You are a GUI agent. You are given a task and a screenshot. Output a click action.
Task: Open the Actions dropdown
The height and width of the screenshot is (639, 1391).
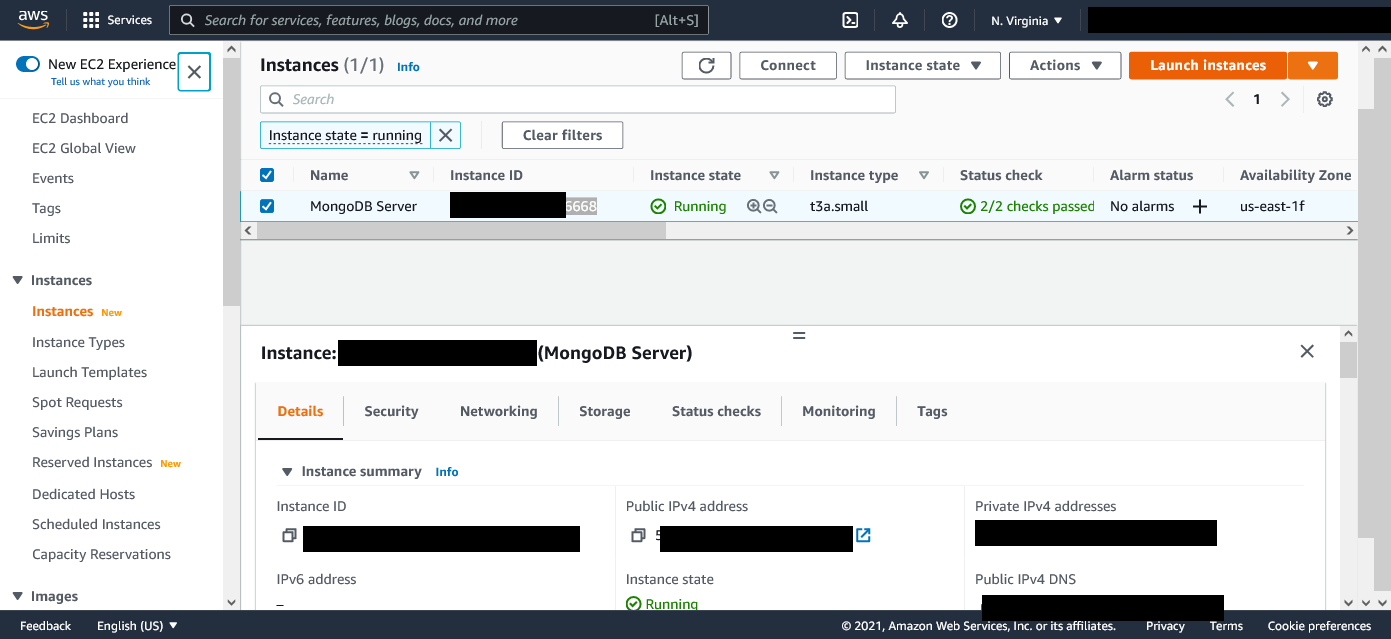1066,65
